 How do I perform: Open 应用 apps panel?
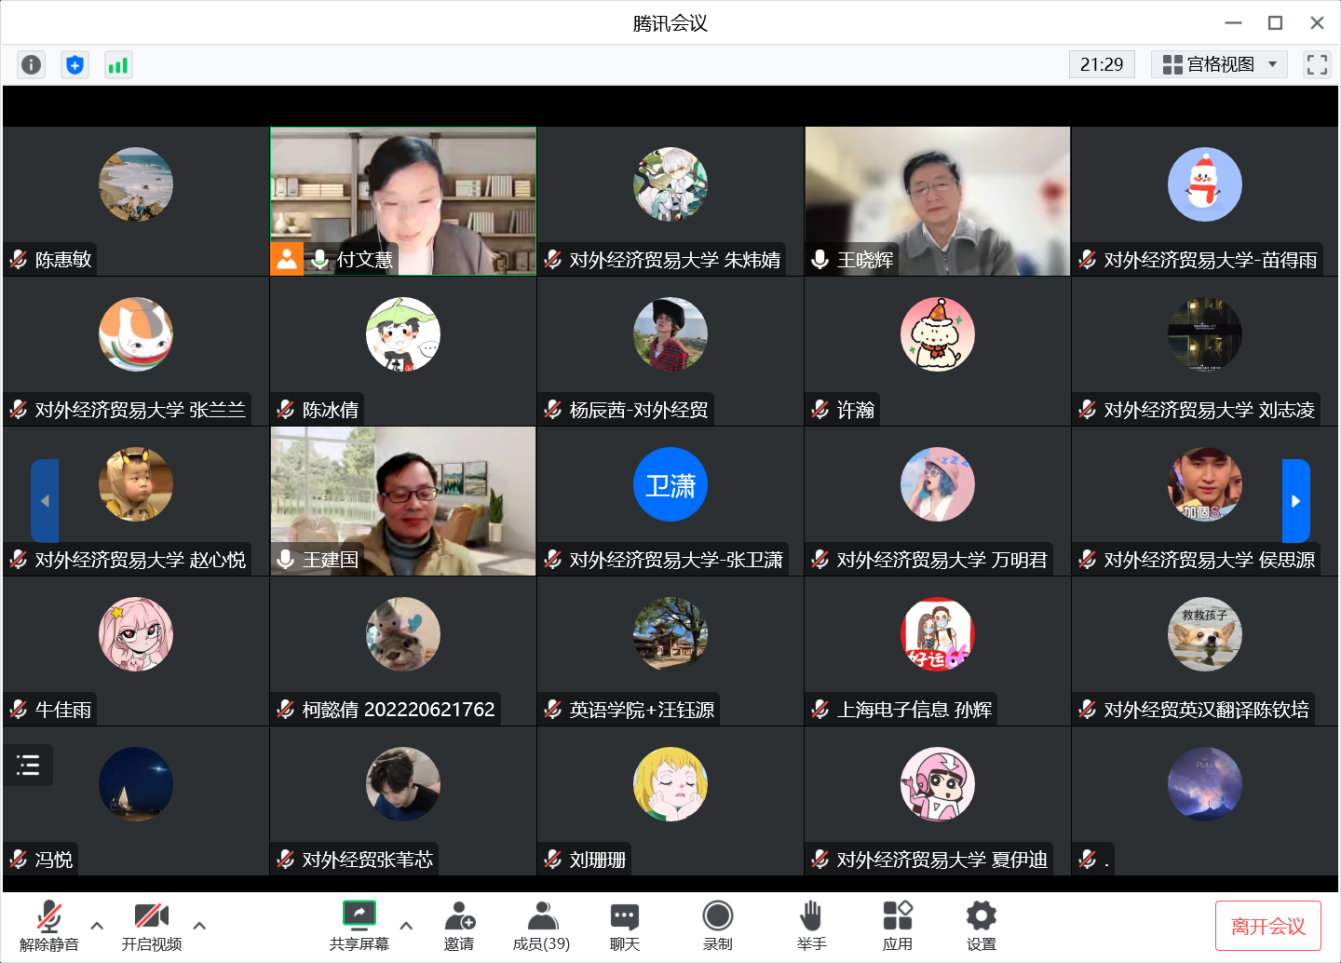[897, 925]
